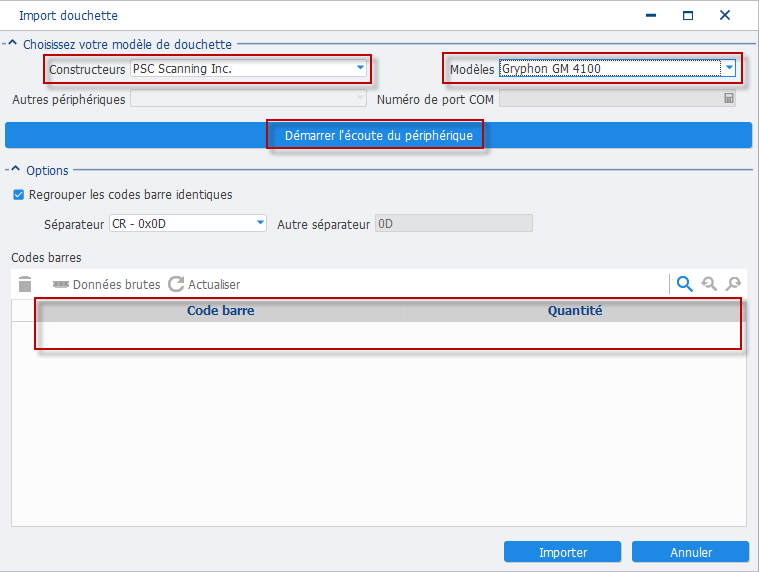Toggle Regrouper les codes barre identiques checkbox
This screenshot has height=572, width=759.
tap(18, 195)
